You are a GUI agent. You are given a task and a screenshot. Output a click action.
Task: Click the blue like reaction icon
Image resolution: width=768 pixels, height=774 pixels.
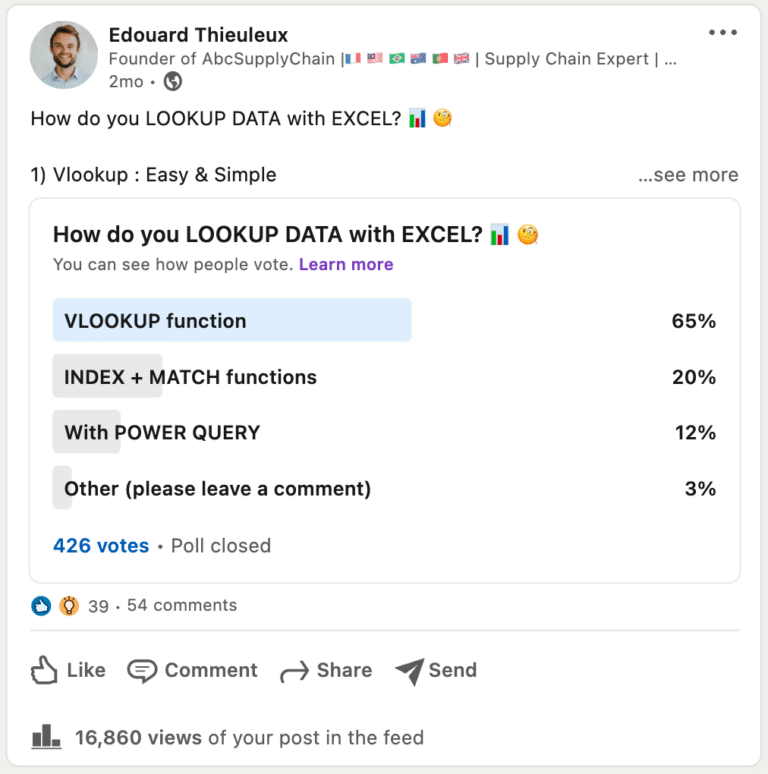click(41, 605)
